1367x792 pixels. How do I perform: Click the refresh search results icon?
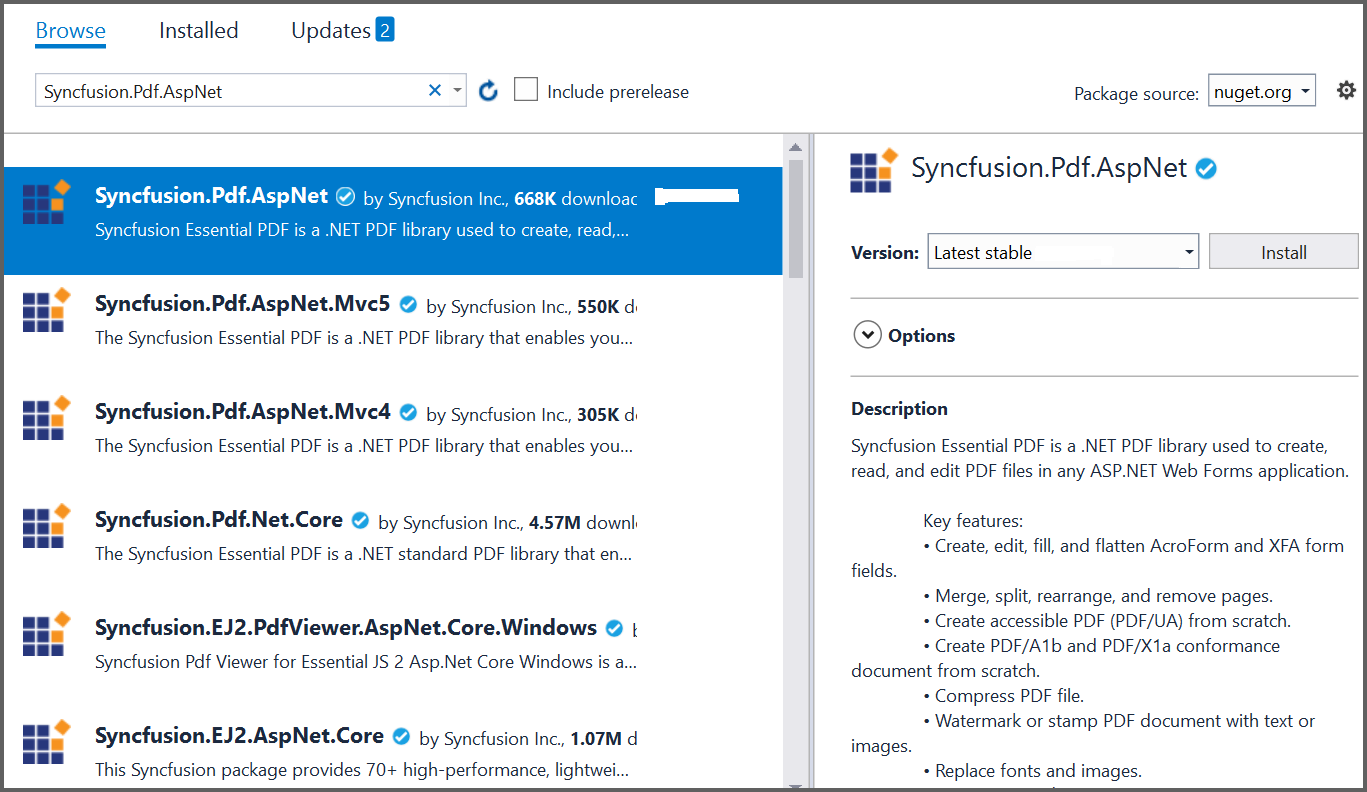(488, 91)
